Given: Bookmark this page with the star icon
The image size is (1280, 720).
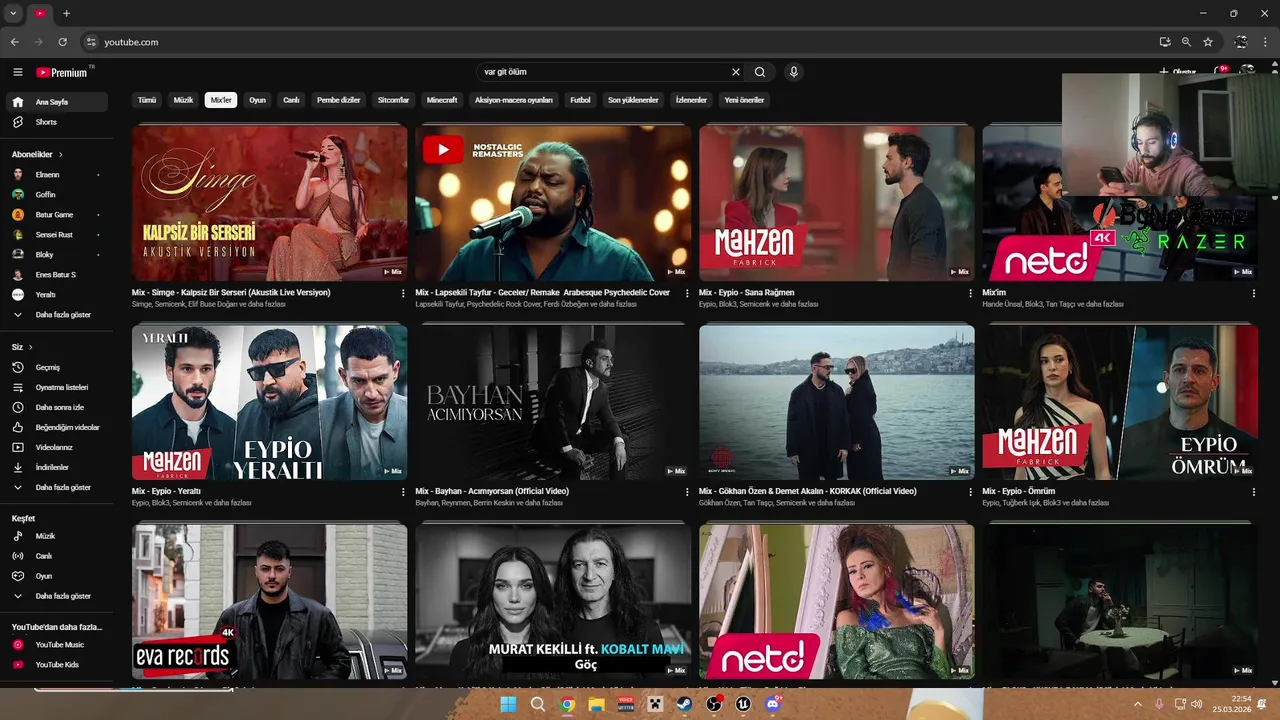Looking at the screenshot, I should pos(1208,42).
